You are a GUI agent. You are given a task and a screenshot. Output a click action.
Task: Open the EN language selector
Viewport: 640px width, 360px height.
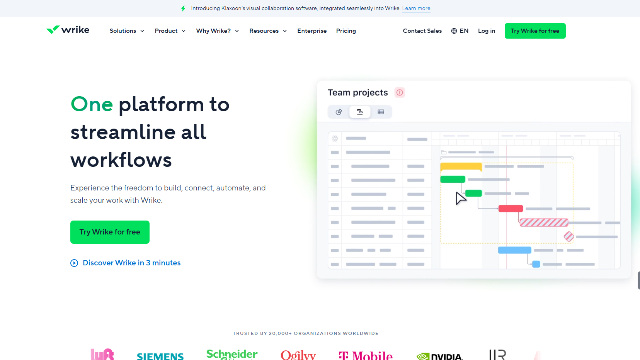[x=460, y=31]
